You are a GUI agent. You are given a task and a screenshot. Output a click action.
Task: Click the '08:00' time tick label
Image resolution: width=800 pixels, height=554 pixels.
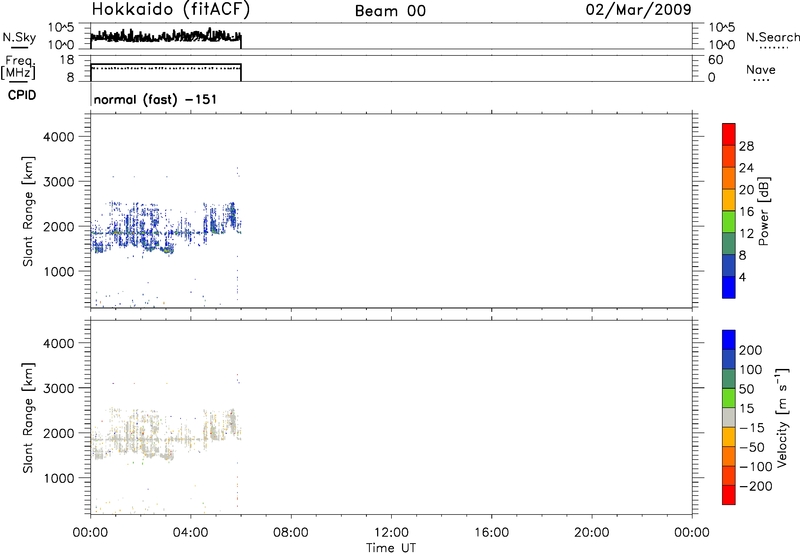[291, 533]
